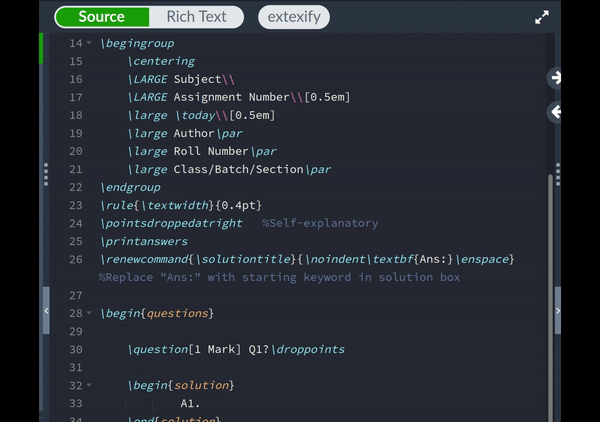The height and width of the screenshot is (422, 600).
Task: Click the %Self-explanatory comment
Action: (x=320, y=223)
